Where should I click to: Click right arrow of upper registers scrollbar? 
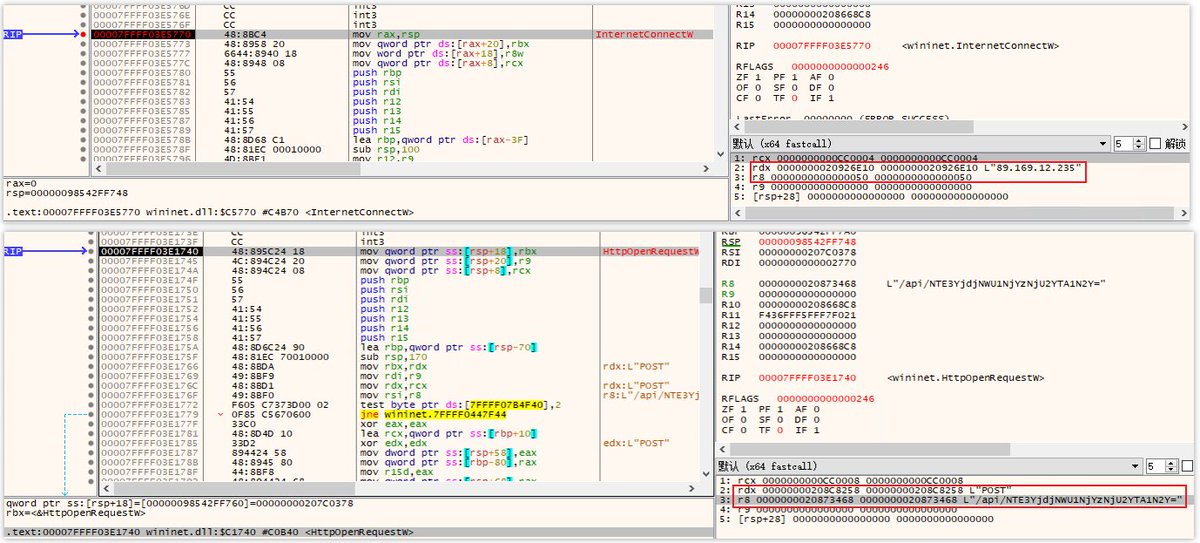(x=1184, y=126)
